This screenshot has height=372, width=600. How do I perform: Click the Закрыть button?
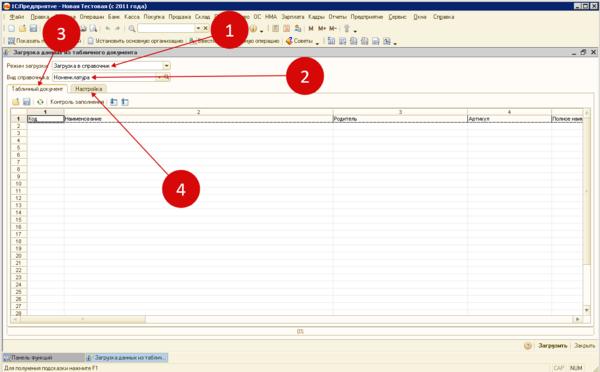click(584, 346)
